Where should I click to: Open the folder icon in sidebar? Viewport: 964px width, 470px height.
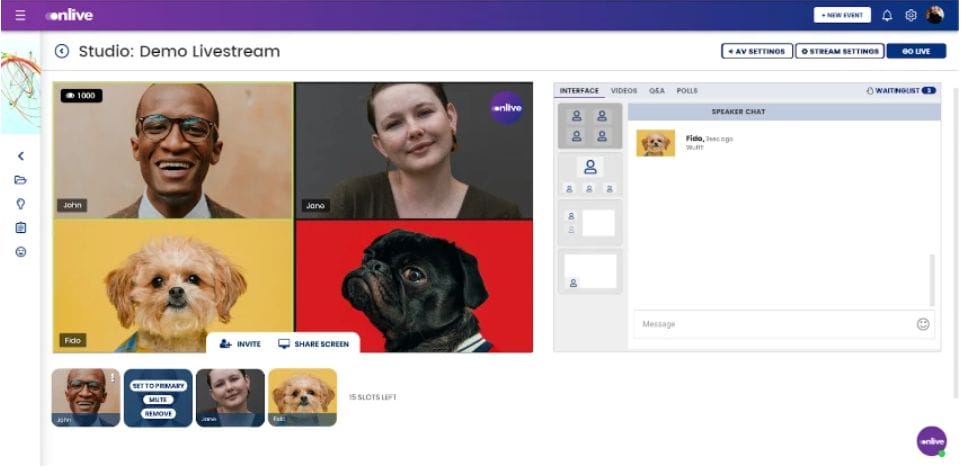coord(20,180)
